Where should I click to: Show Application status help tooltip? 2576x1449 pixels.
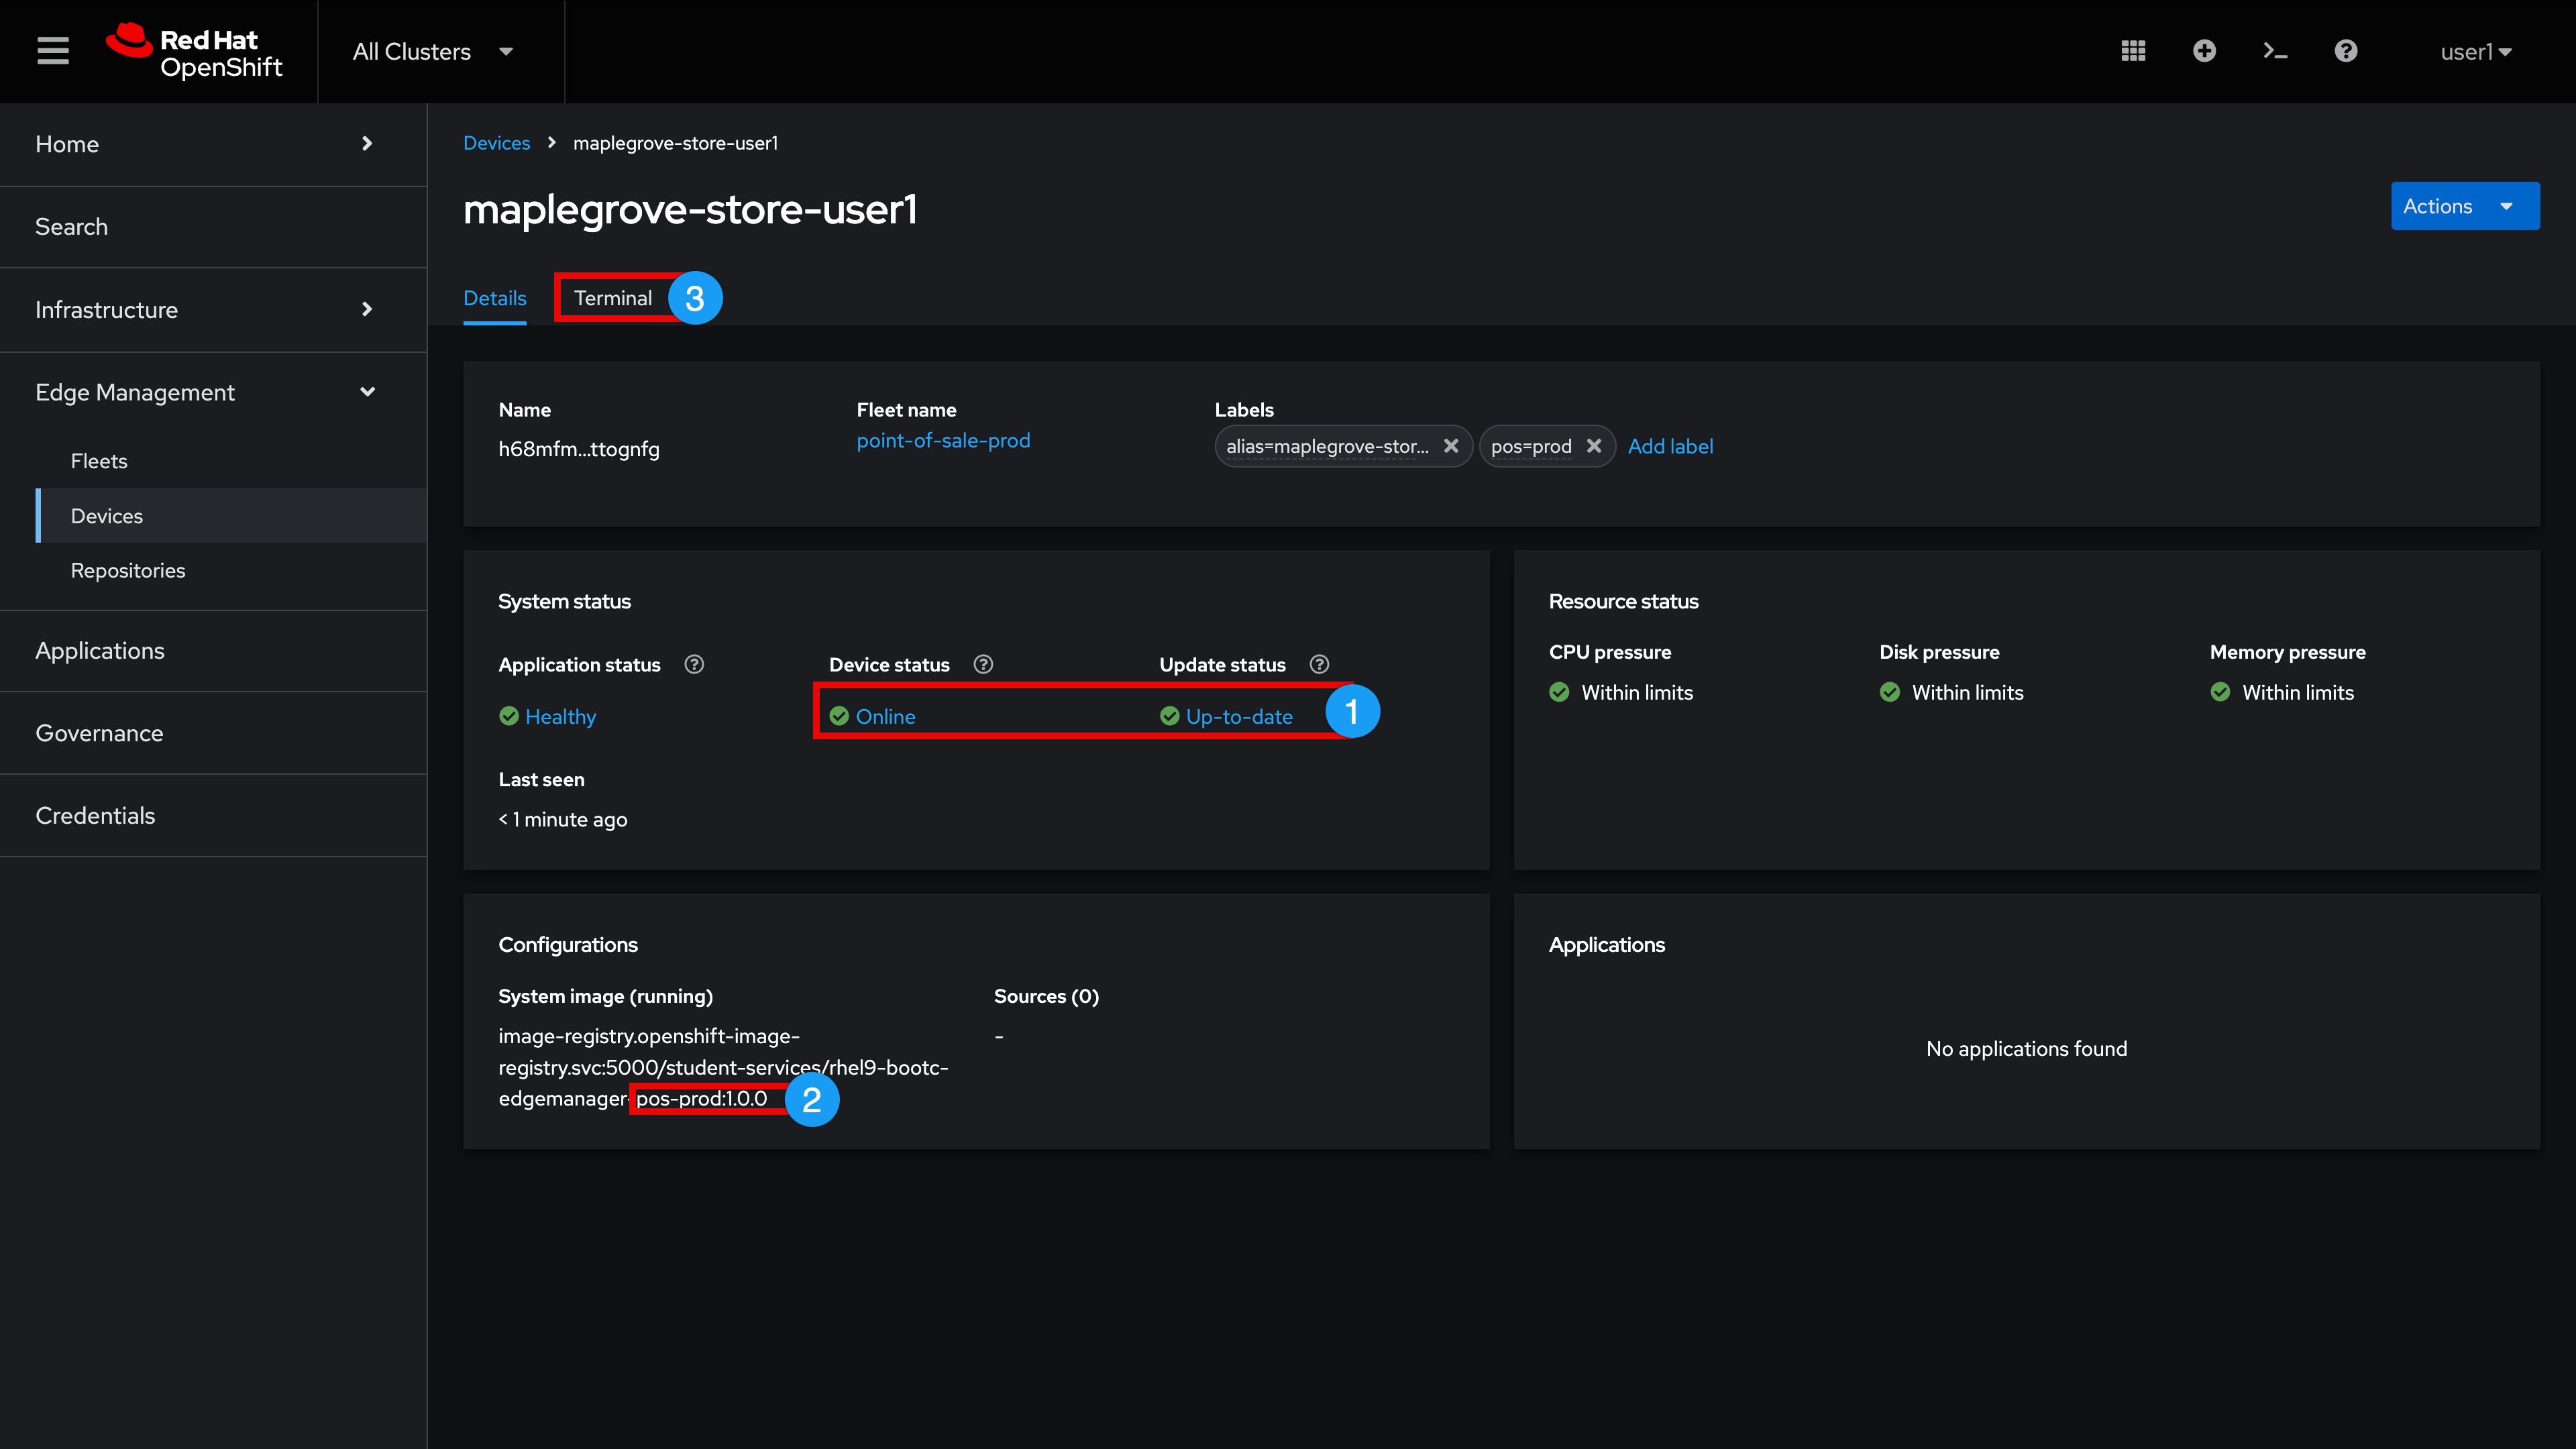pos(694,664)
